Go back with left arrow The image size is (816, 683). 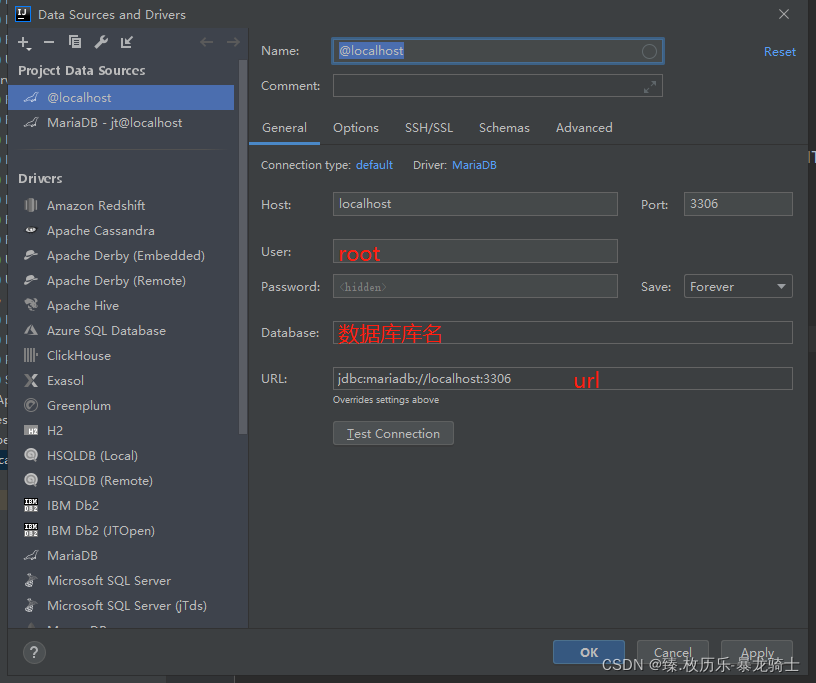pyautogui.click(x=207, y=42)
